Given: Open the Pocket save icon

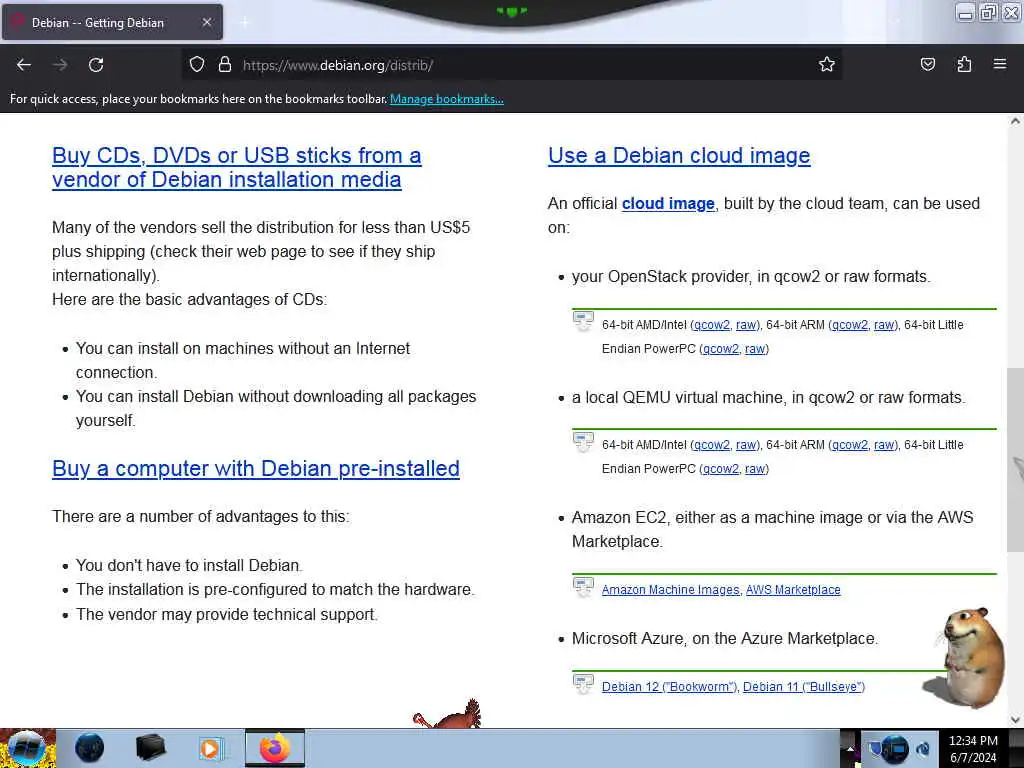Looking at the screenshot, I should click(x=927, y=64).
